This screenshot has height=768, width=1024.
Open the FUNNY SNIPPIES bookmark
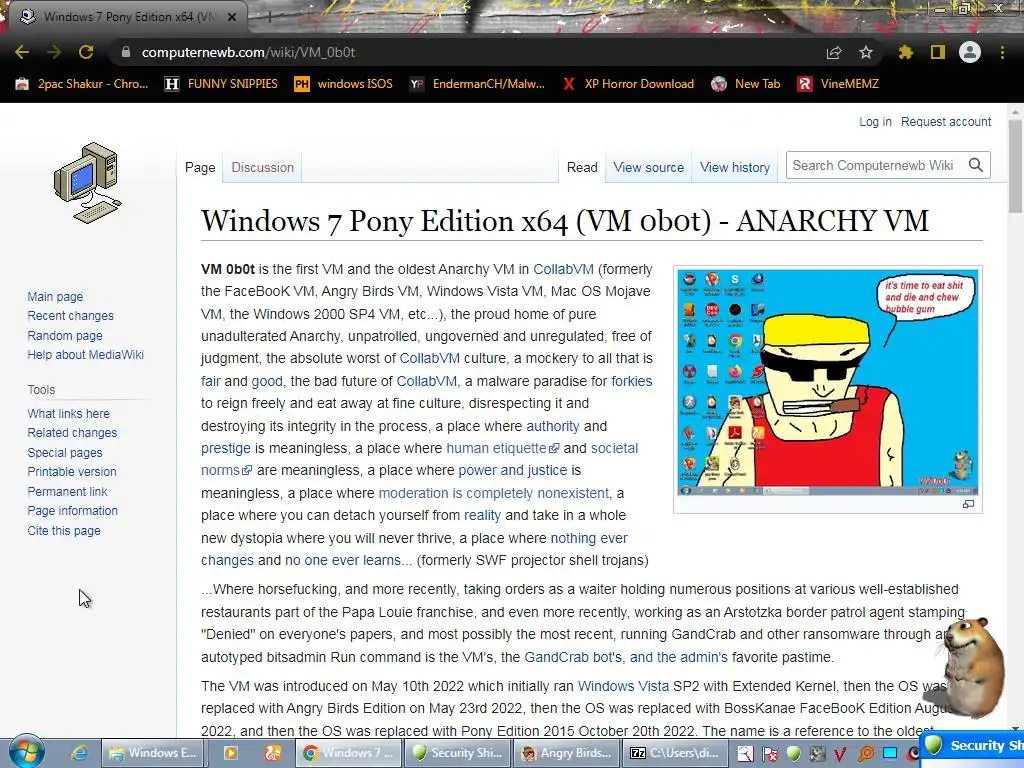tap(221, 84)
